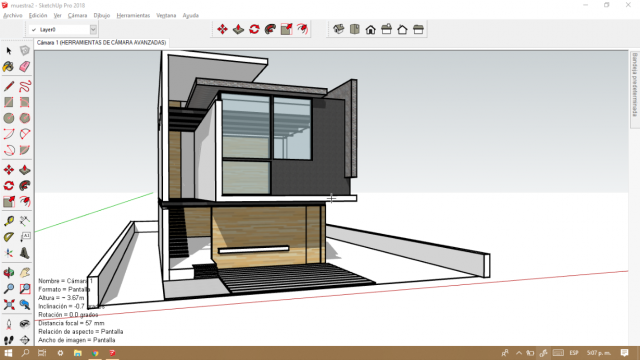This screenshot has height=360, width=640.
Task: Activate the Tape Measure tool
Action: tap(9, 221)
